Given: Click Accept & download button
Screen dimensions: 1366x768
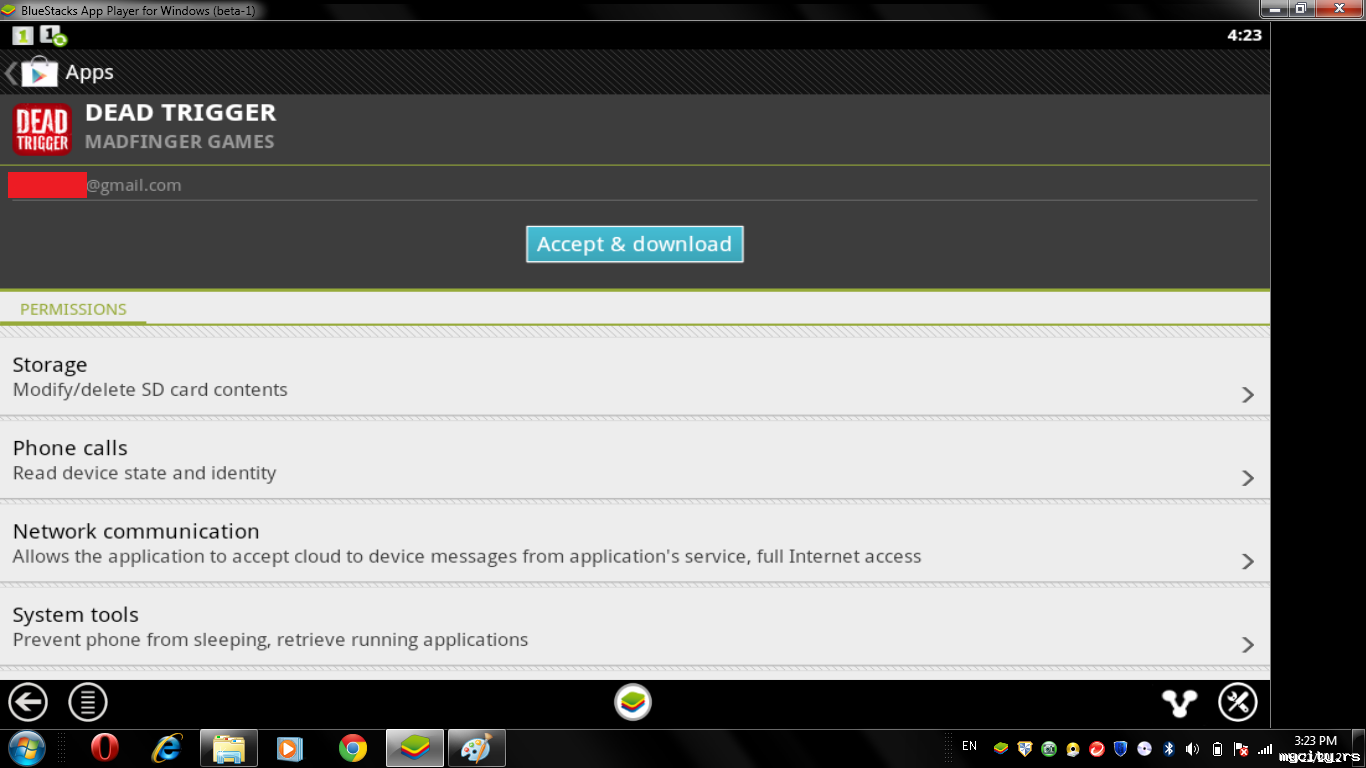Looking at the screenshot, I should point(635,244).
